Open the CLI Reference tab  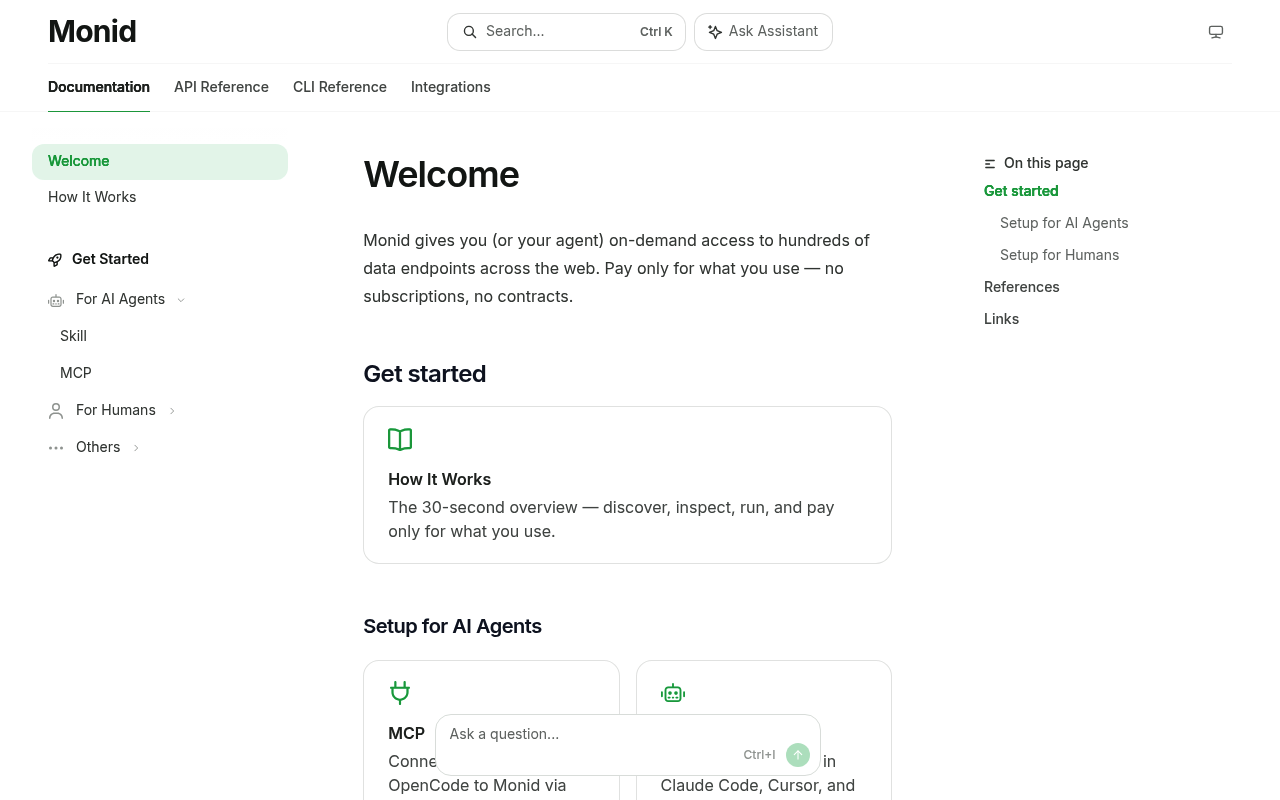coord(340,87)
